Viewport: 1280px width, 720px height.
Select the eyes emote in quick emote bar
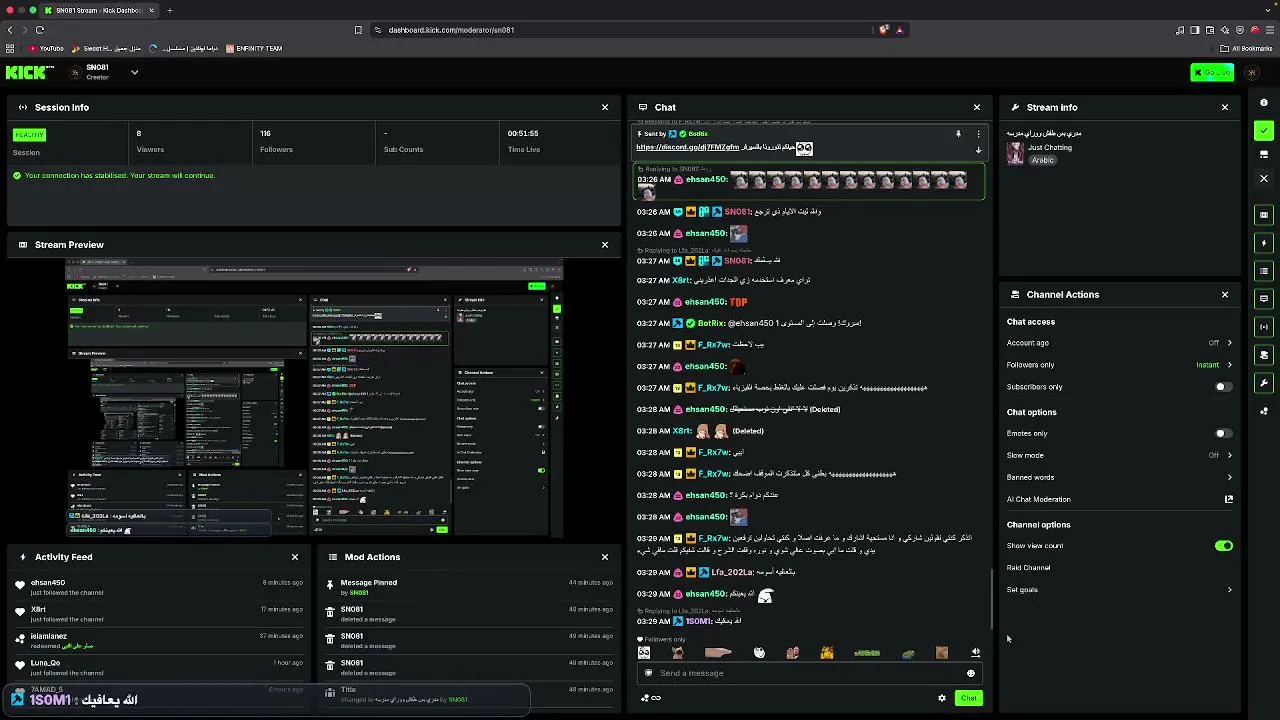pyautogui.click(x=644, y=653)
